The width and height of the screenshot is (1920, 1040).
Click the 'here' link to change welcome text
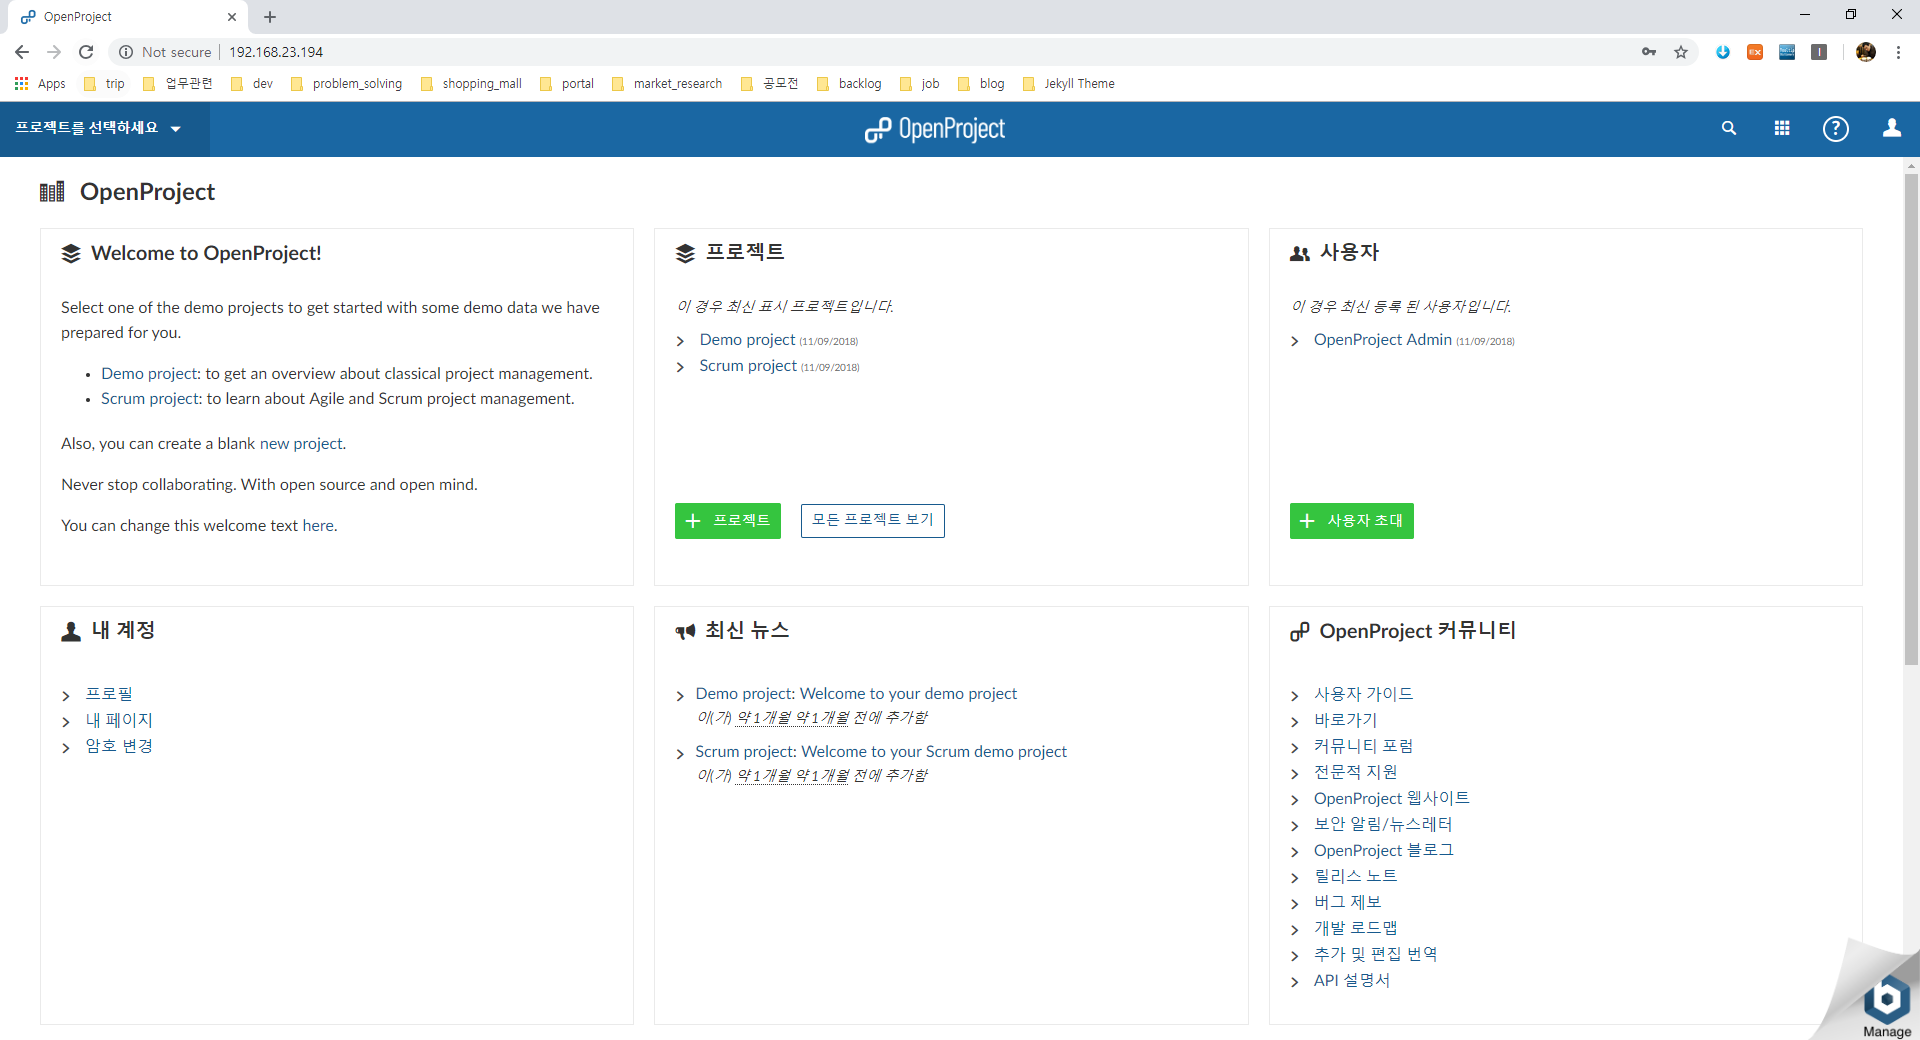(x=318, y=525)
